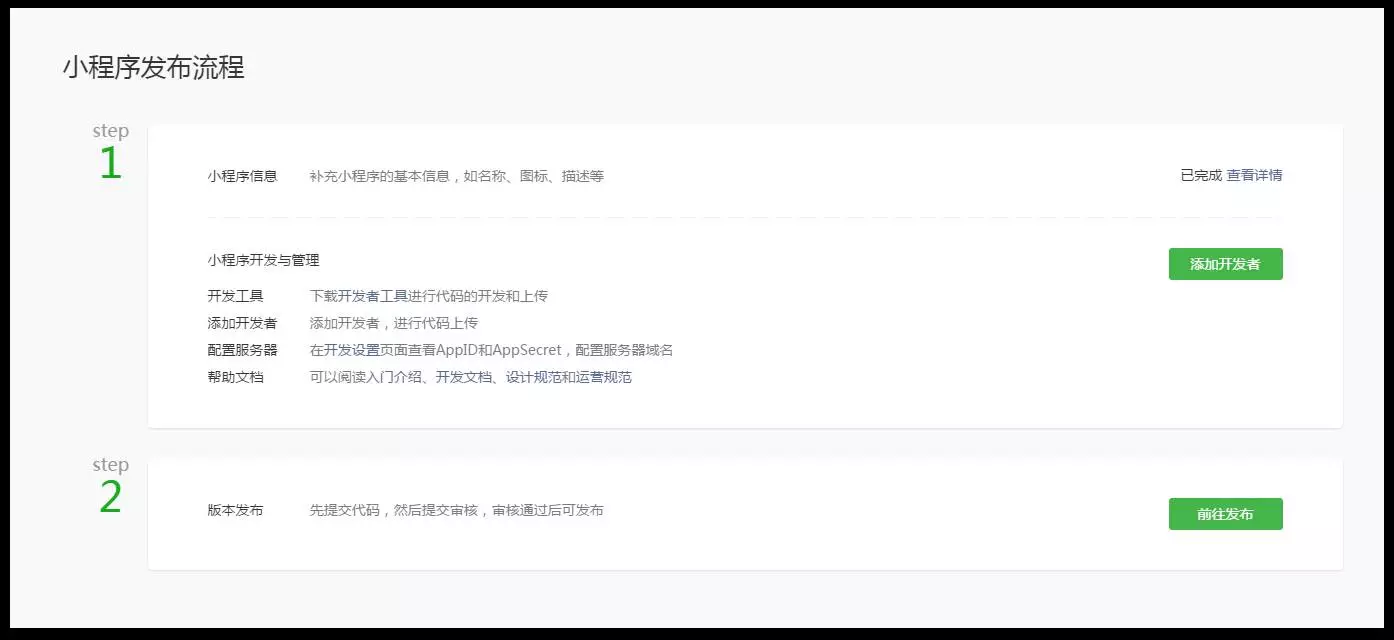Click the 帮助文档 row label
Screen dimensions: 1394x640
(x=235, y=377)
